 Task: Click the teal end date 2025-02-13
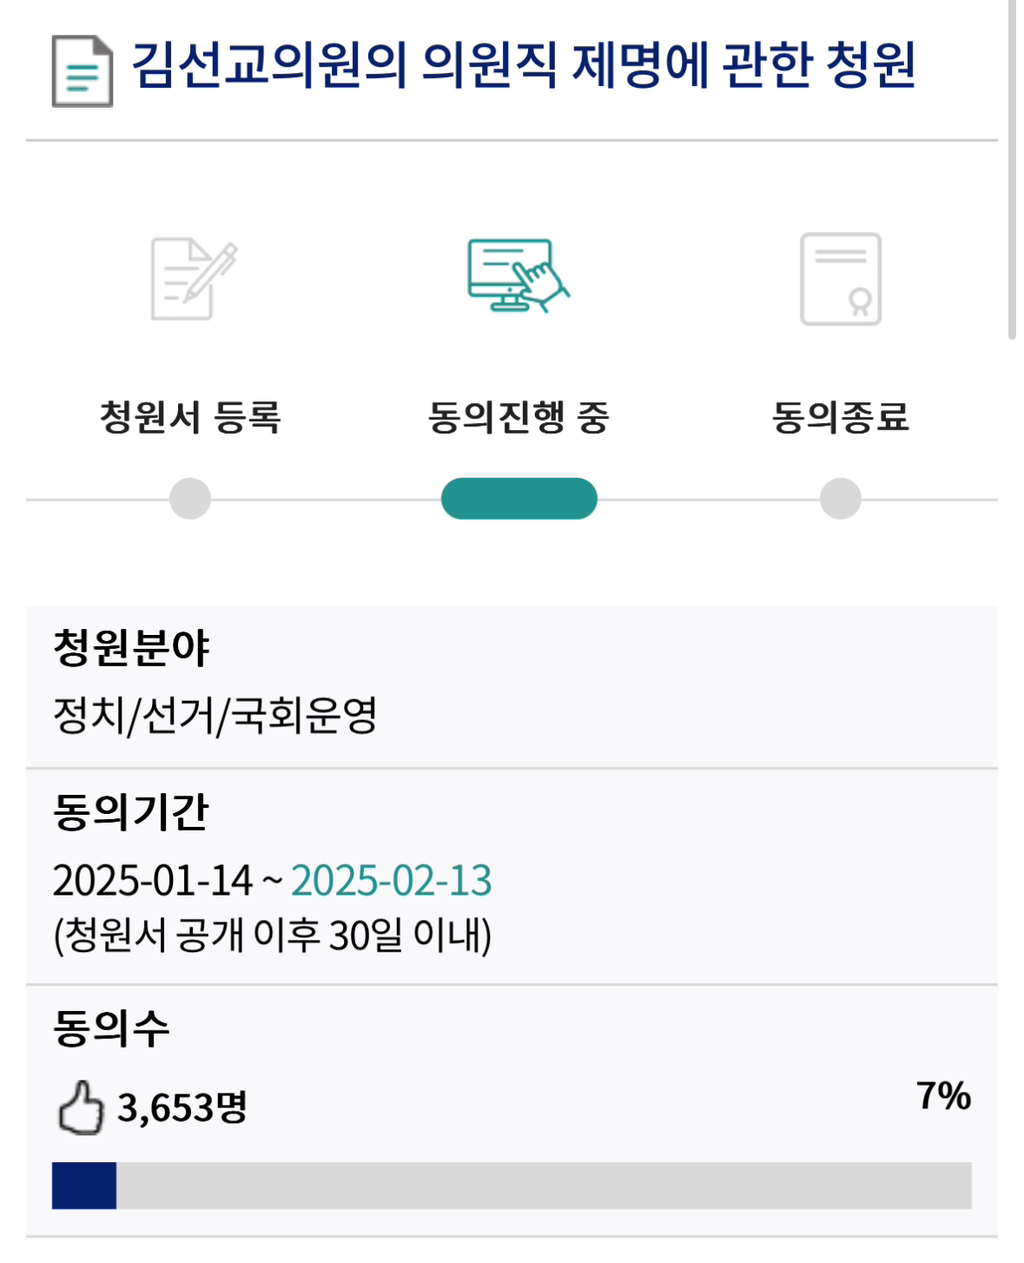click(391, 881)
